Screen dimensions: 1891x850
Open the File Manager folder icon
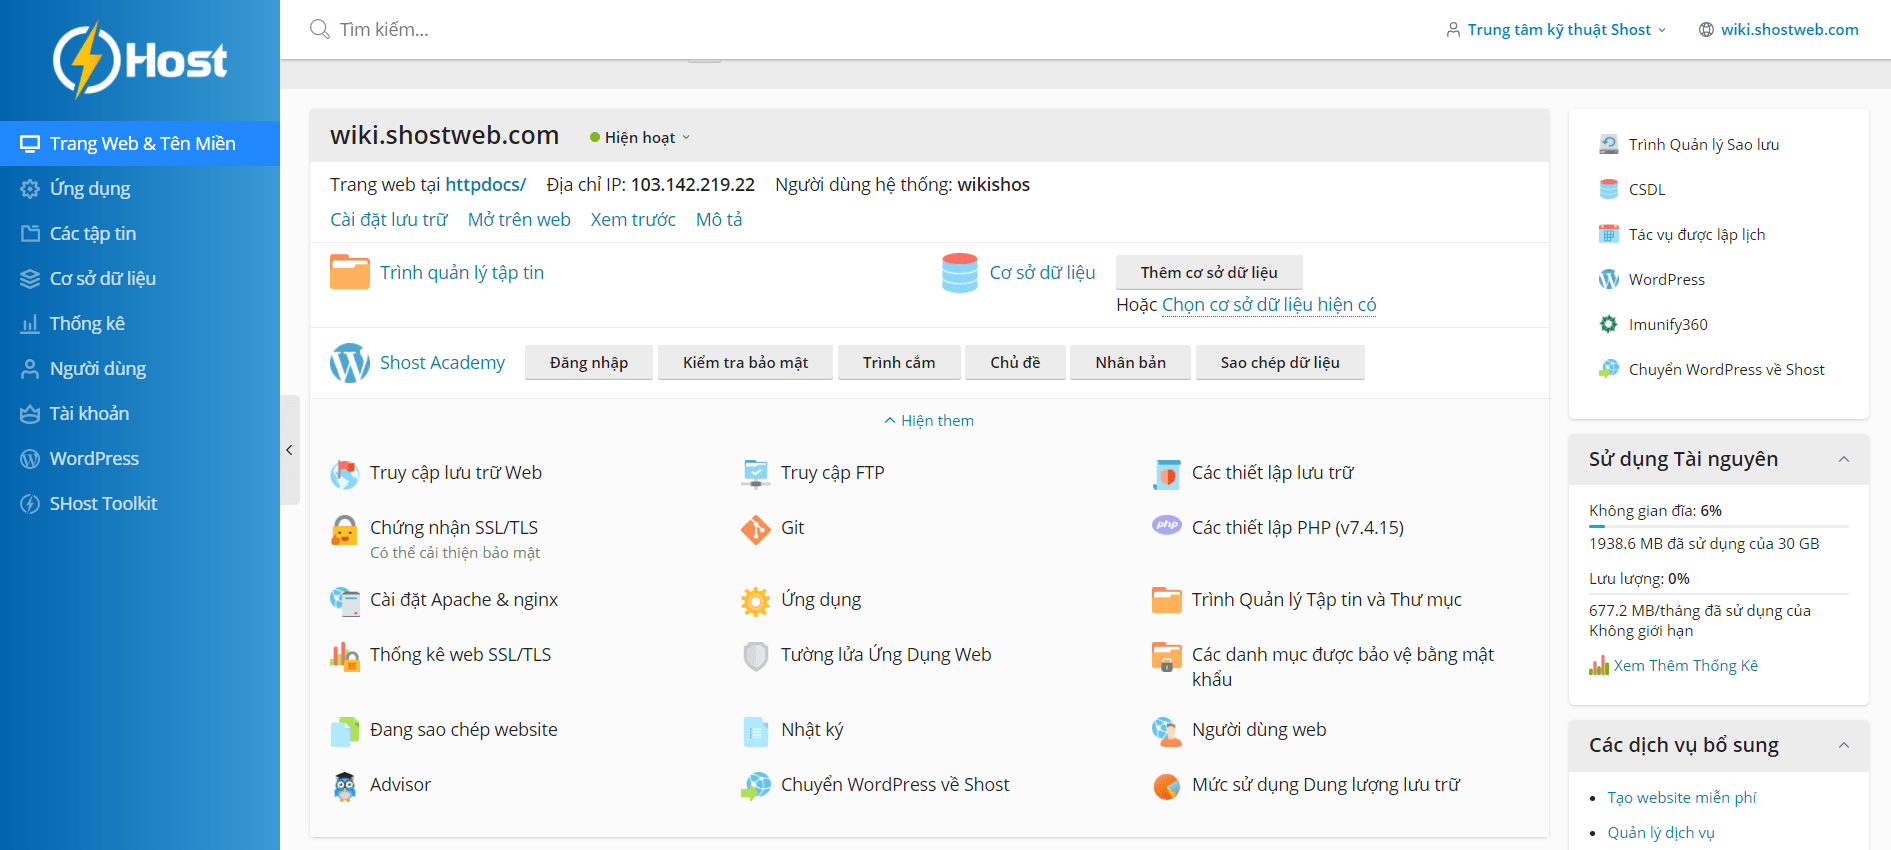coord(350,272)
